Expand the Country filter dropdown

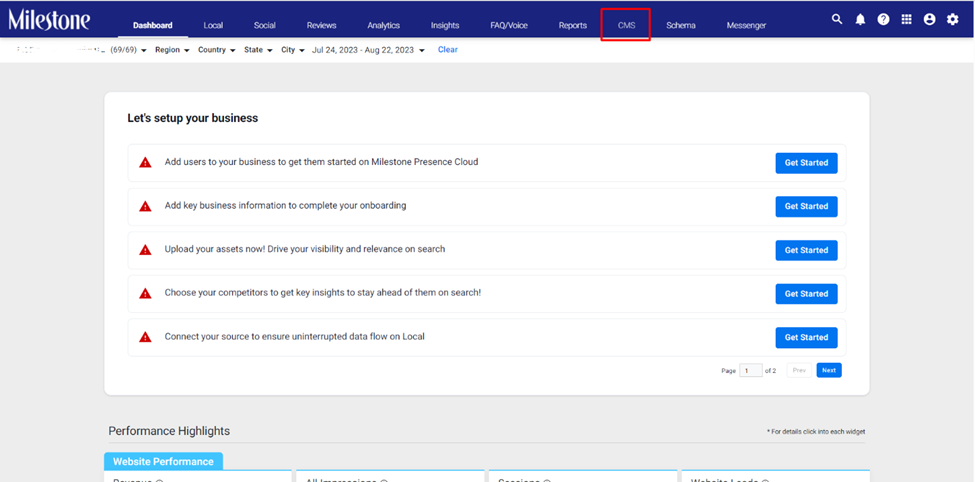click(x=216, y=50)
